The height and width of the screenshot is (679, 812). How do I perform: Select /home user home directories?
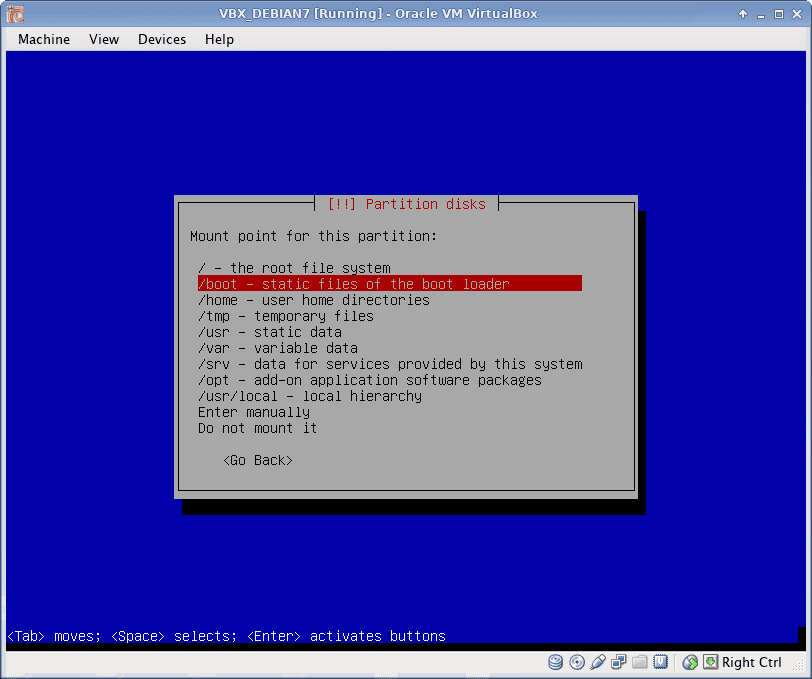(x=314, y=300)
